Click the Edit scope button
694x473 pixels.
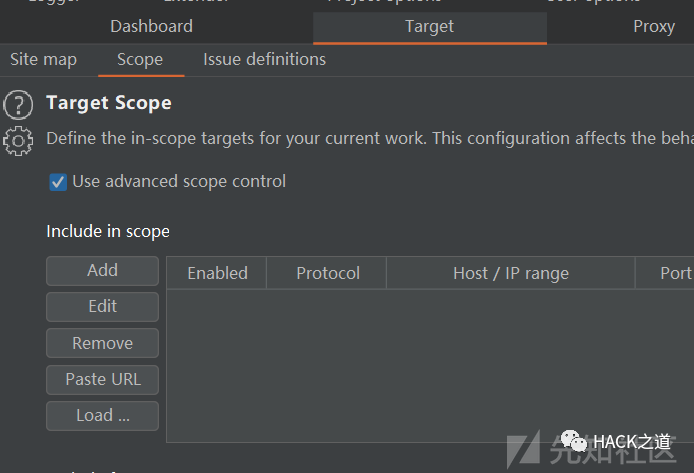(102, 307)
